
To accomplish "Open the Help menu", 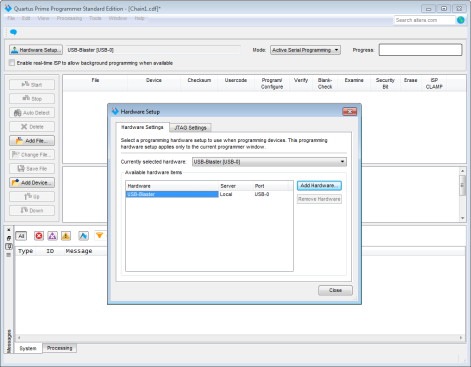I will 139,18.
